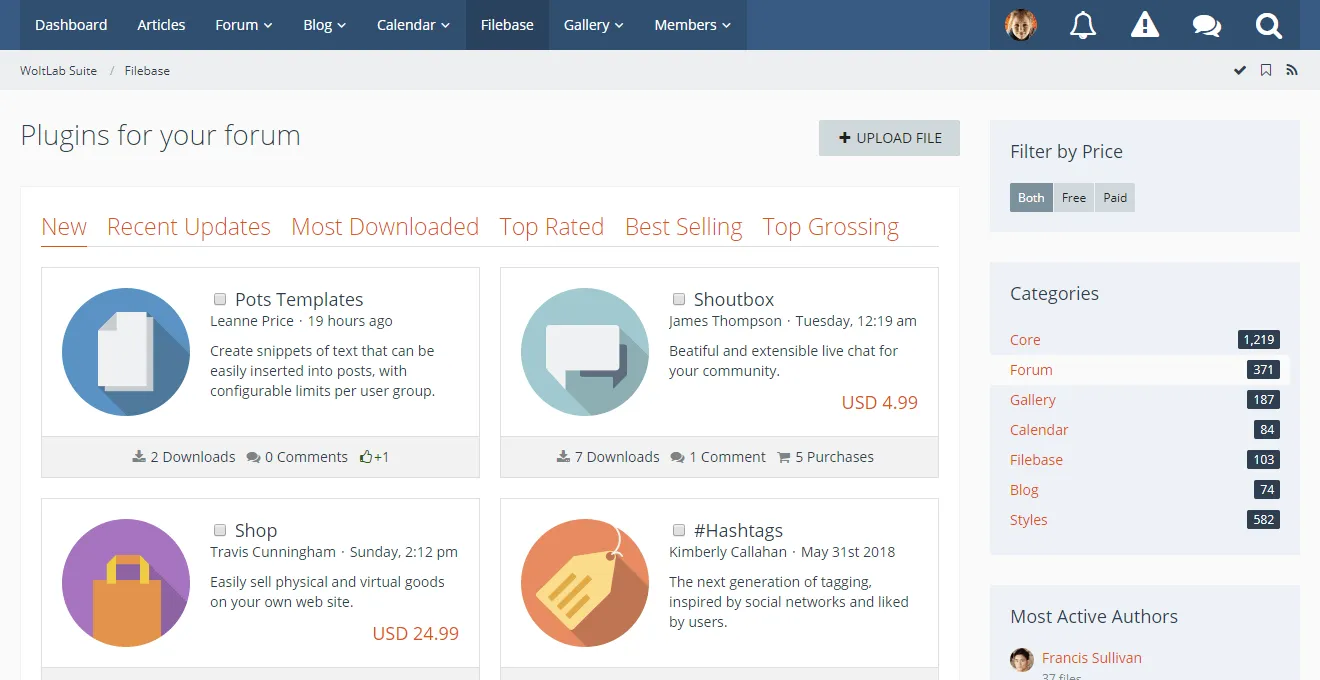This screenshot has height=680, width=1320.
Task: Mark all as read checkmark icon
Action: pos(1240,70)
